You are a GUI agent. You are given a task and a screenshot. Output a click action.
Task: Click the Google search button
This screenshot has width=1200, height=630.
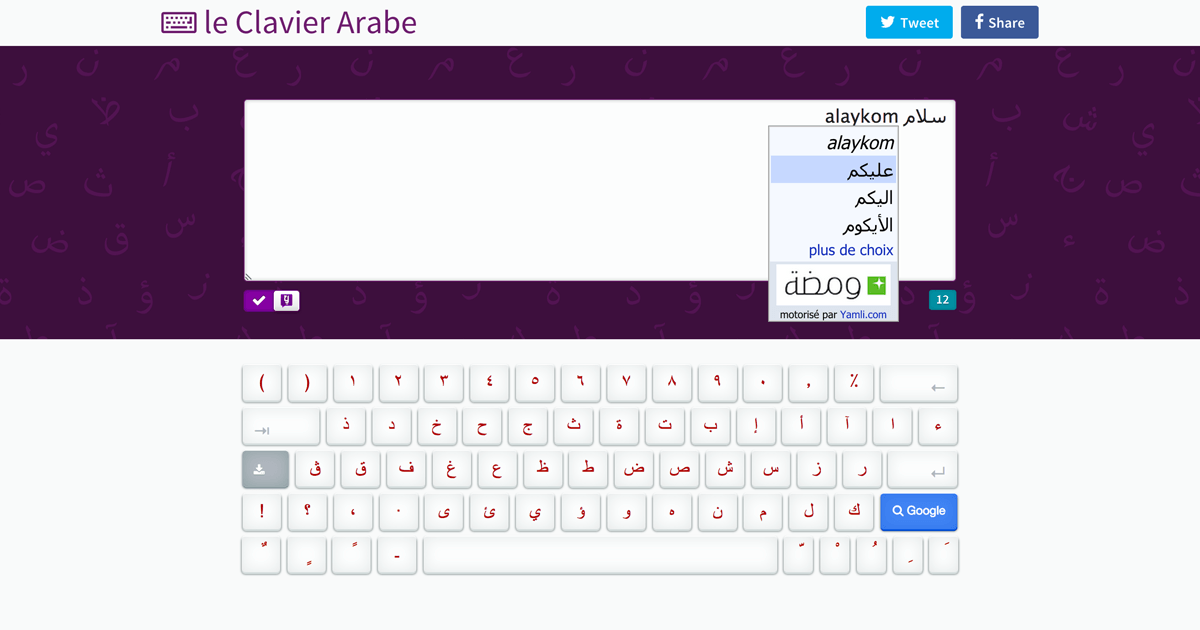point(918,511)
